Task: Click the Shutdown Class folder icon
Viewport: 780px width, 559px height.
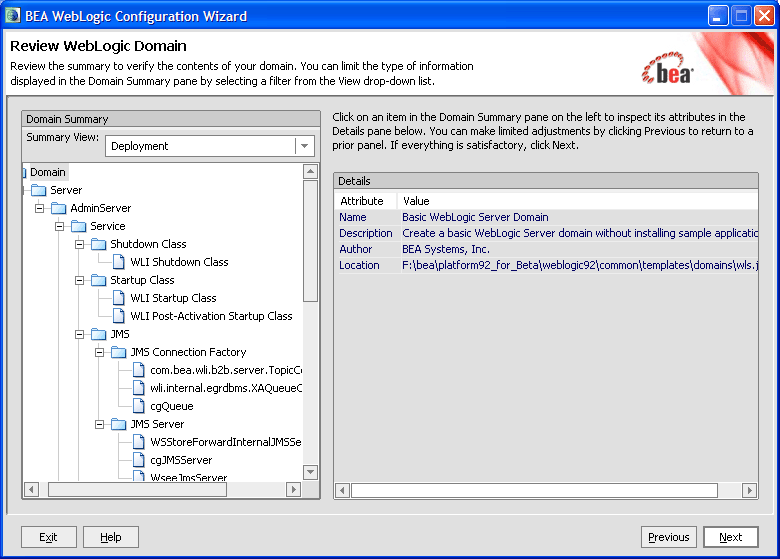Action: tap(98, 244)
